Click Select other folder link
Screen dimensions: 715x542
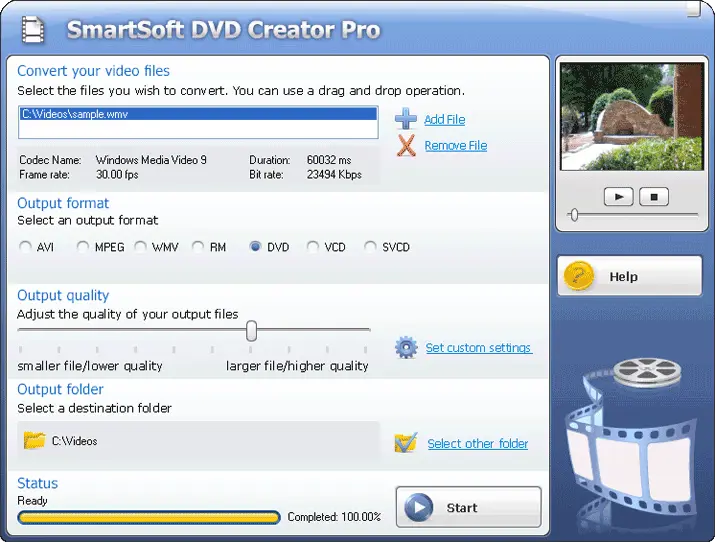pyautogui.click(x=477, y=444)
